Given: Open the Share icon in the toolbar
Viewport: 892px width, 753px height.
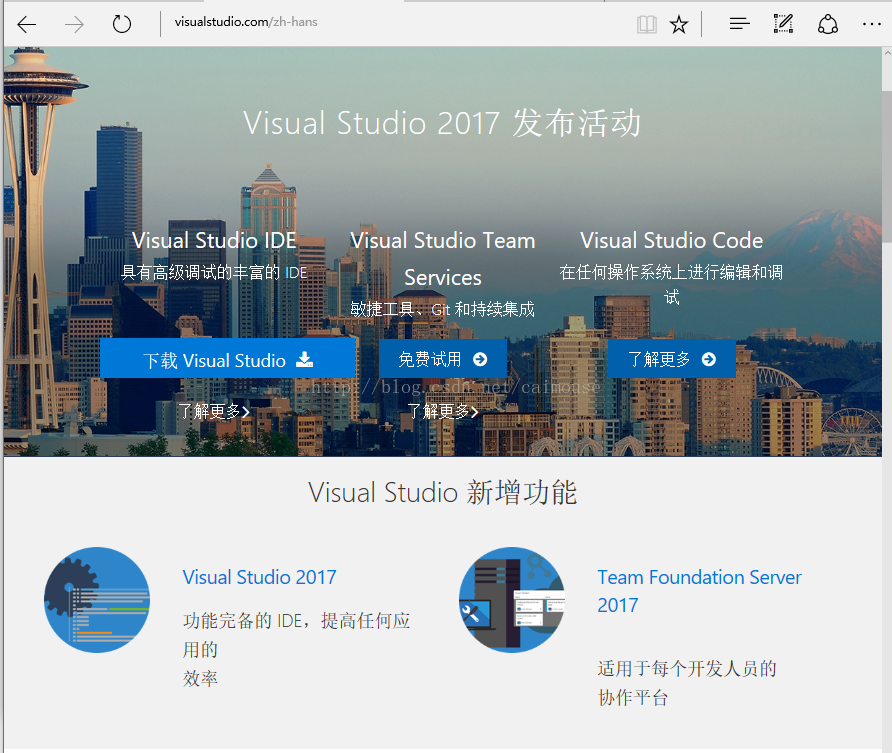Looking at the screenshot, I should click(828, 24).
